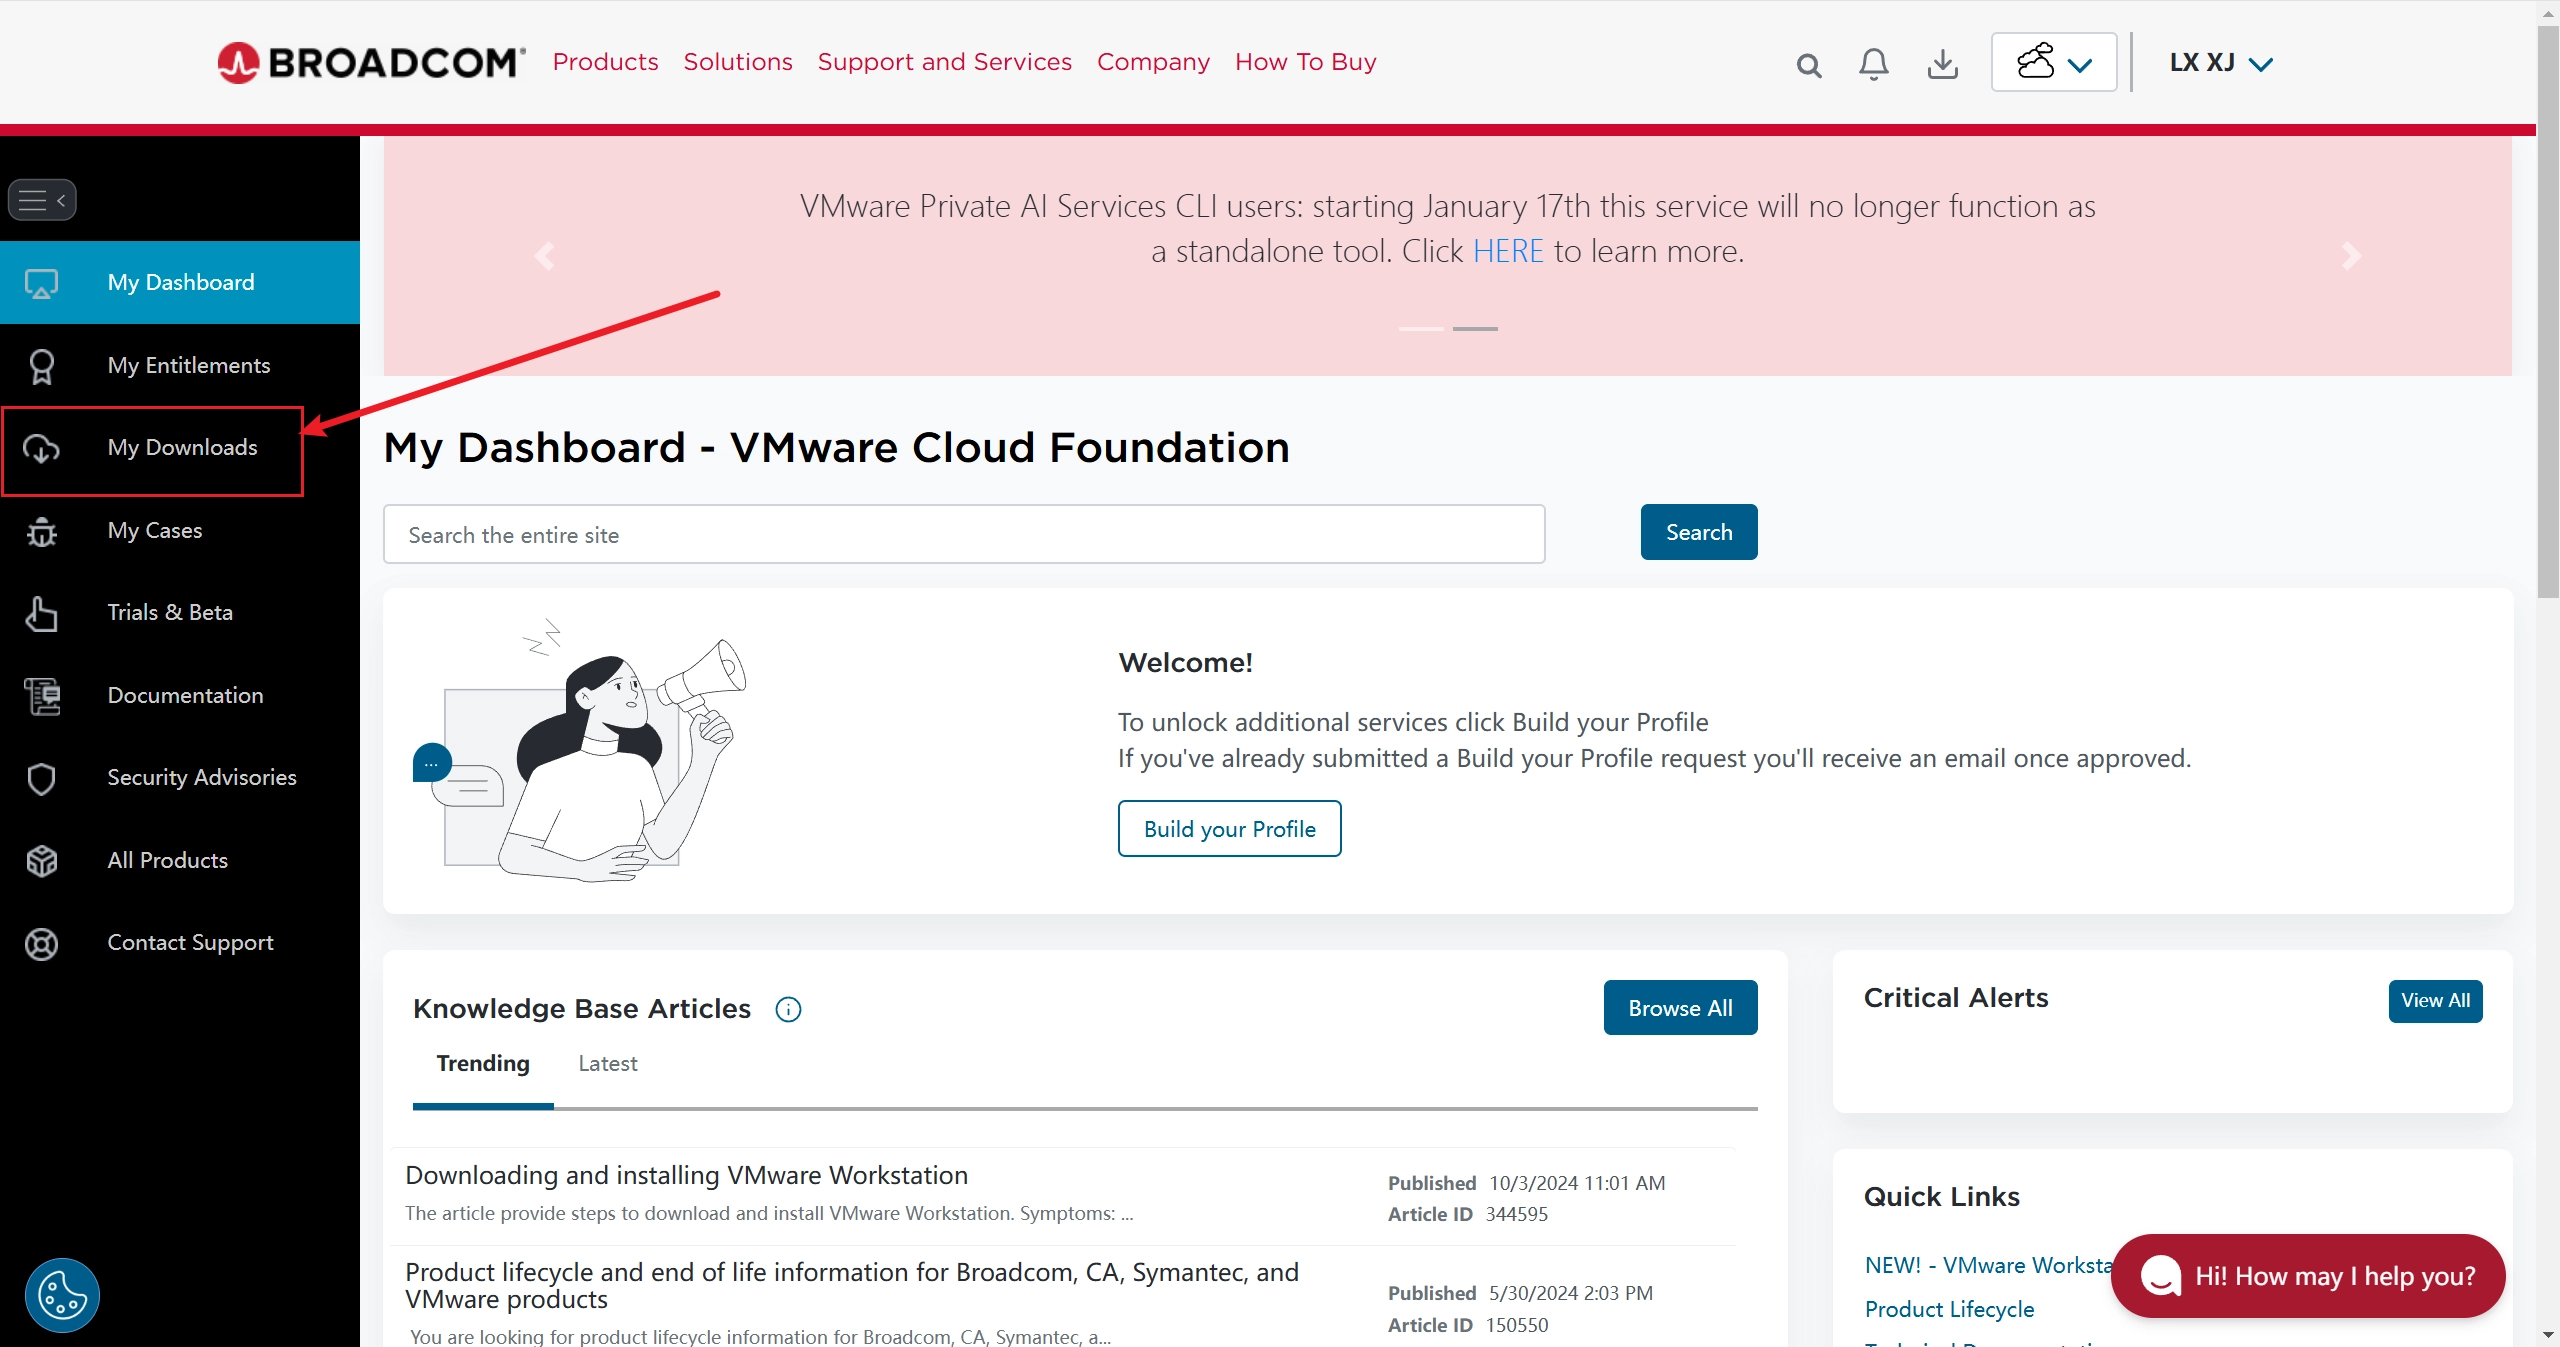Click the cookie preferences icon
The height and width of the screenshot is (1347, 2560).
(62, 1295)
